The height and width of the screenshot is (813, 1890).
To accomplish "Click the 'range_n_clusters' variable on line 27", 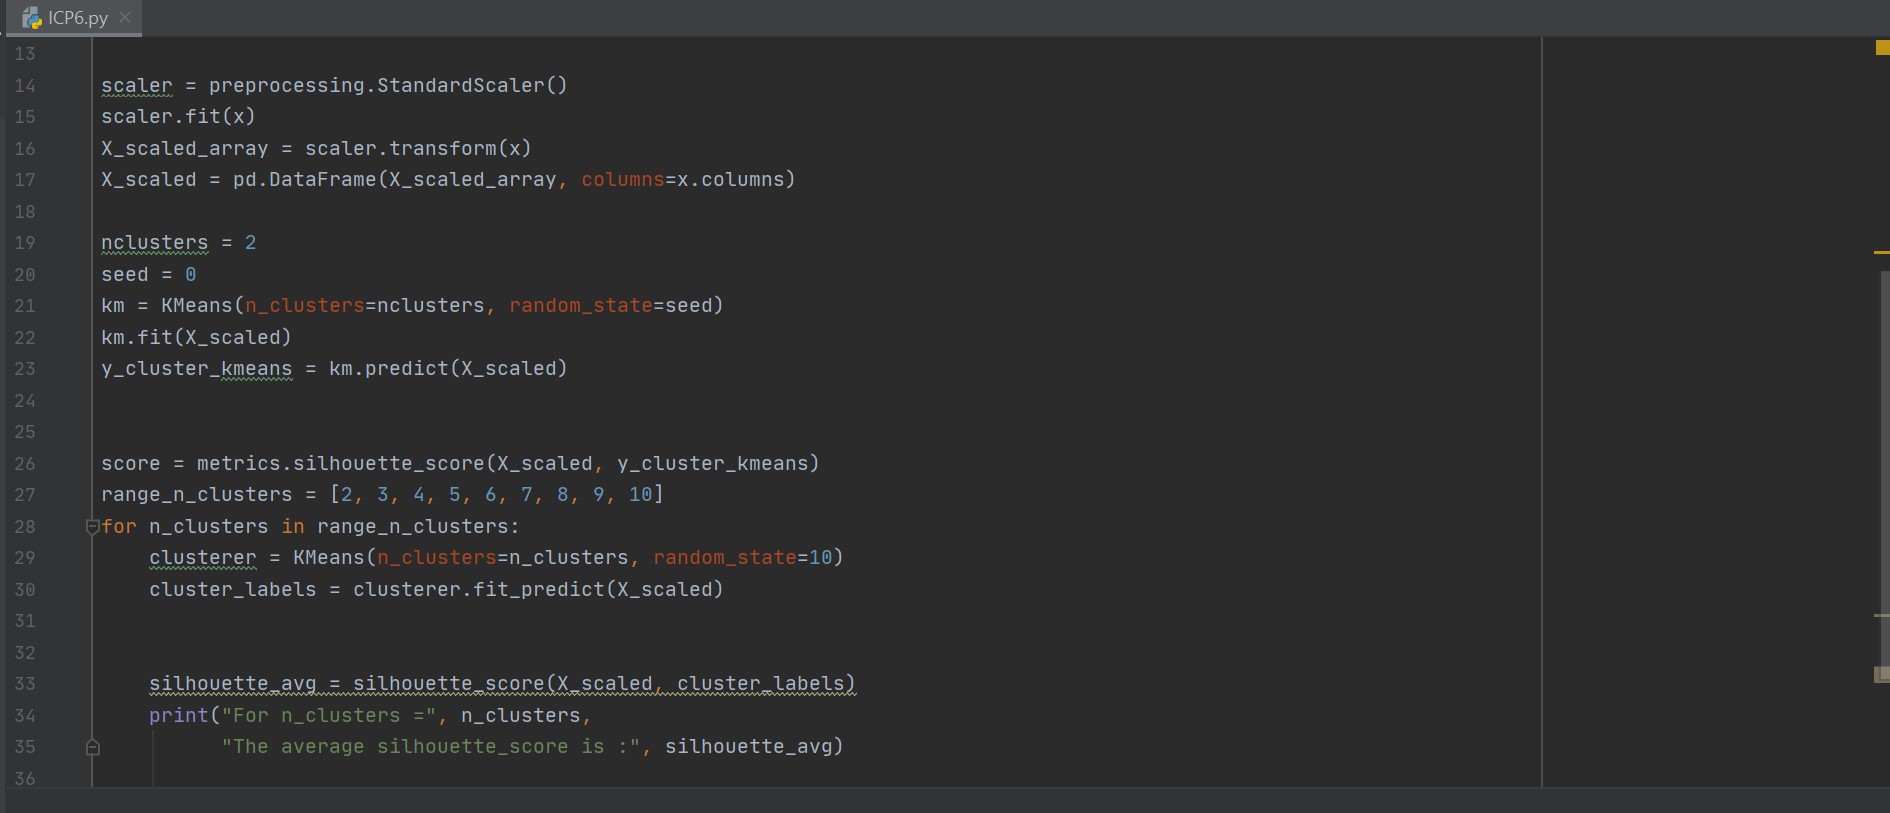I will point(197,494).
